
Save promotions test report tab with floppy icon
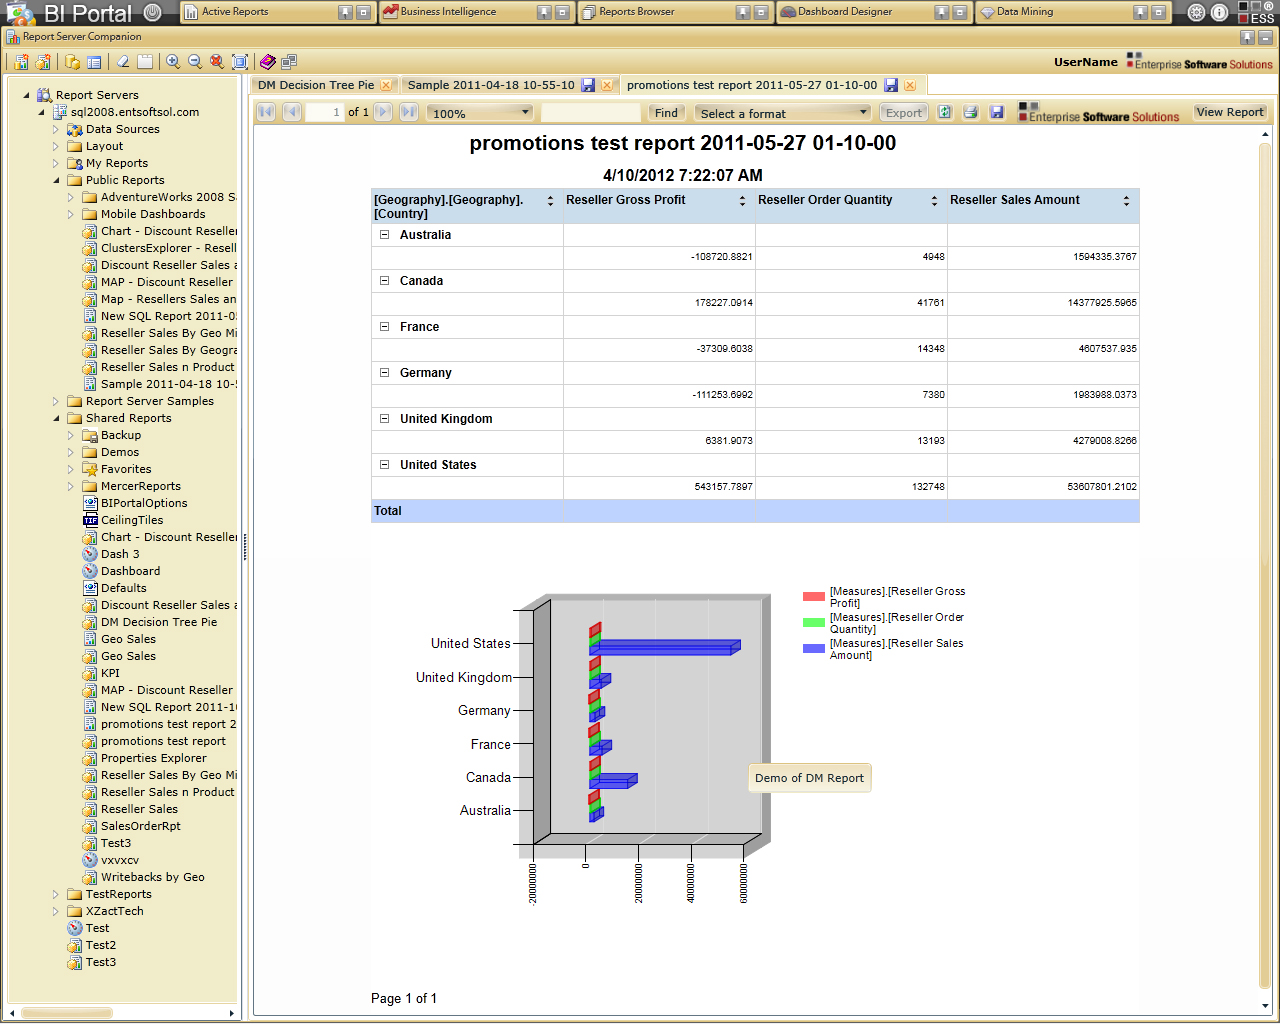(891, 85)
